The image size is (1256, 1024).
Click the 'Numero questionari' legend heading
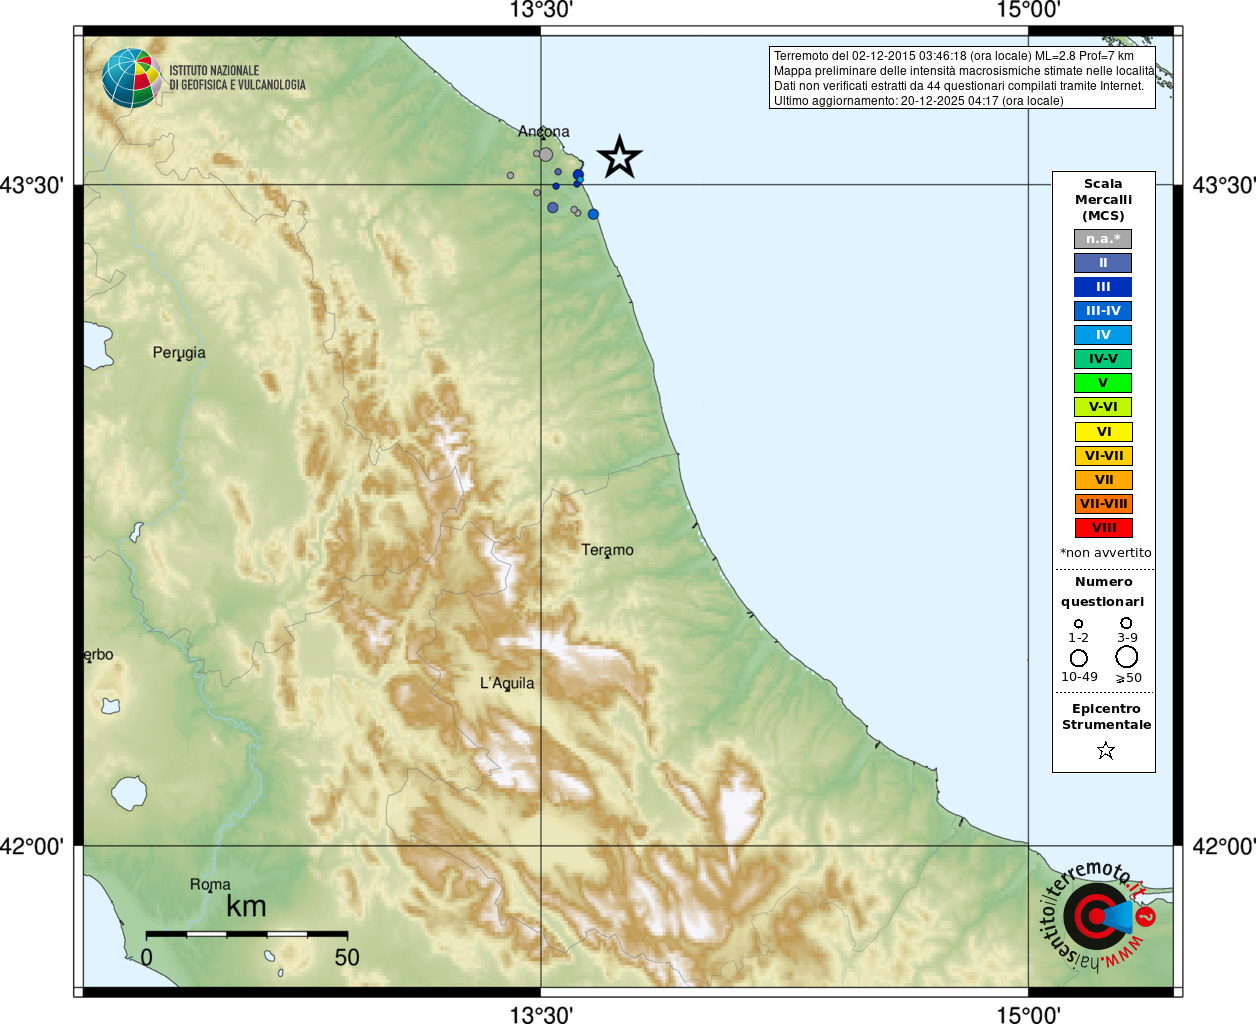tap(1103, 591)
